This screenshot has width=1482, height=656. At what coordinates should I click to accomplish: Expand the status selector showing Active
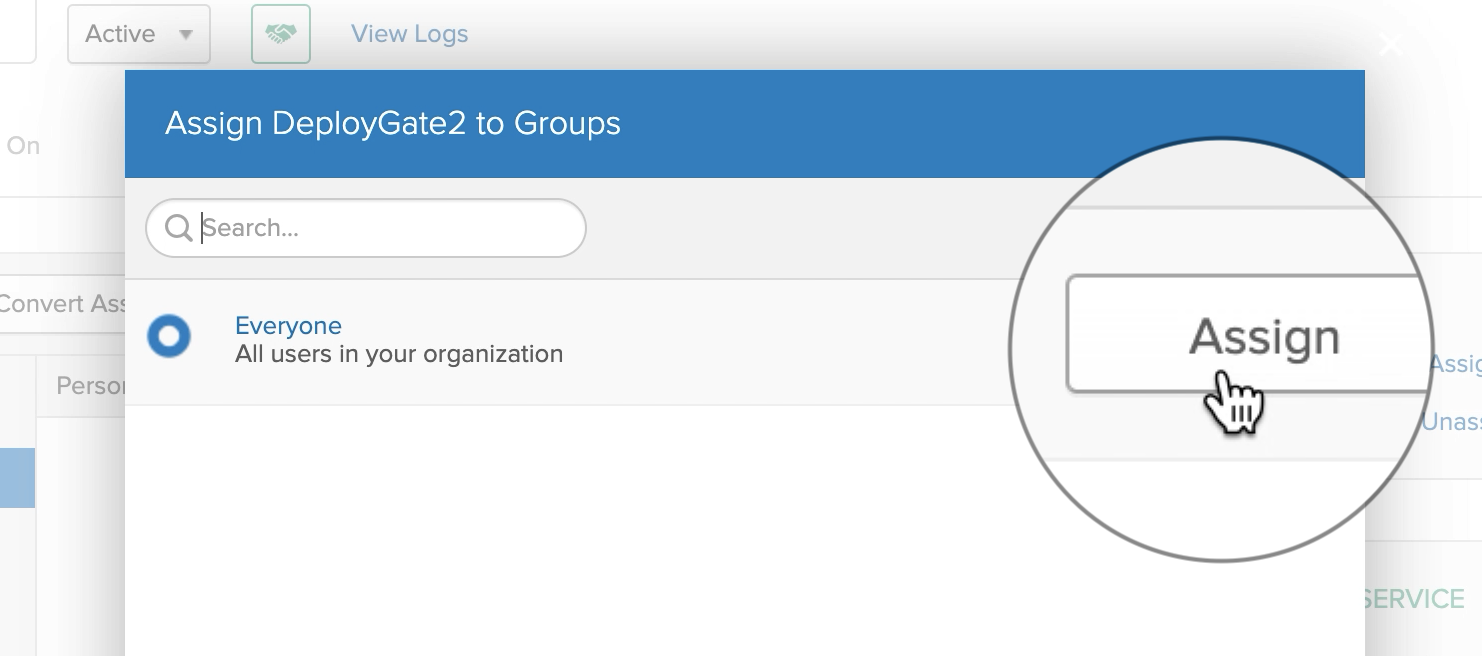tap(138, 33)
